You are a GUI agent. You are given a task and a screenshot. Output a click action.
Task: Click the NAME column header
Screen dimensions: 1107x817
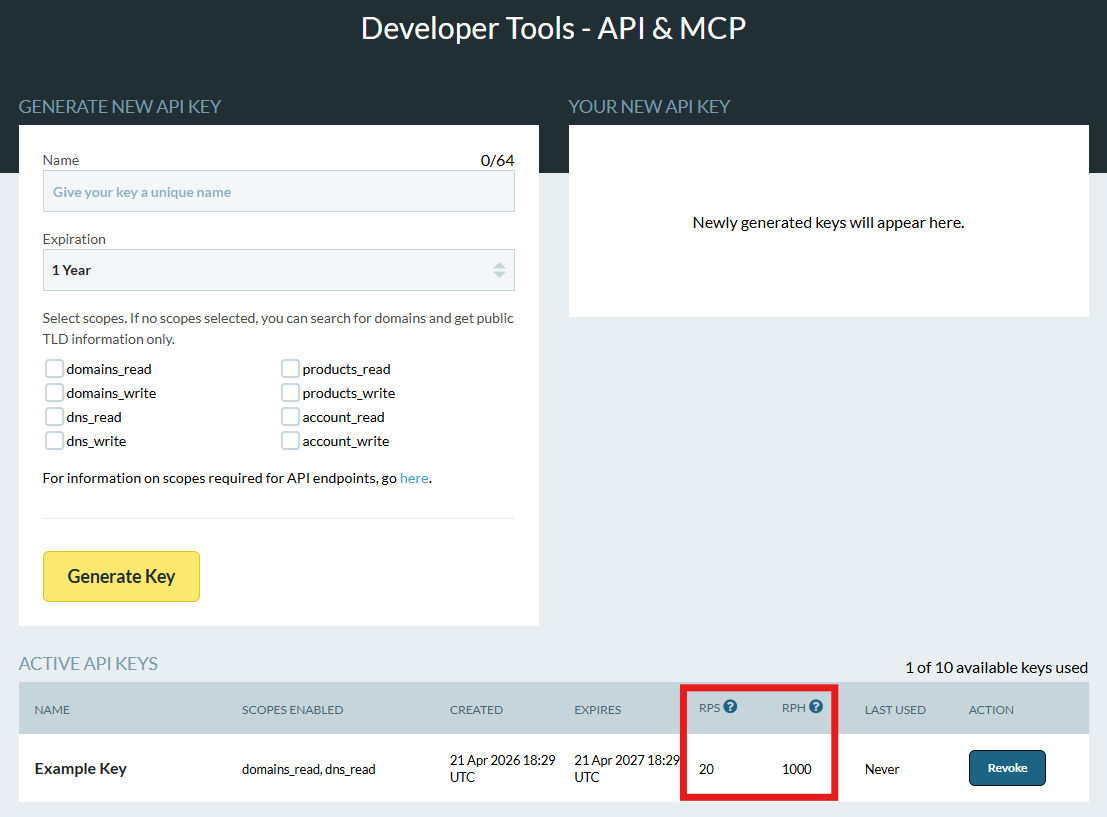pyautogui.click(x=52, y=709)
